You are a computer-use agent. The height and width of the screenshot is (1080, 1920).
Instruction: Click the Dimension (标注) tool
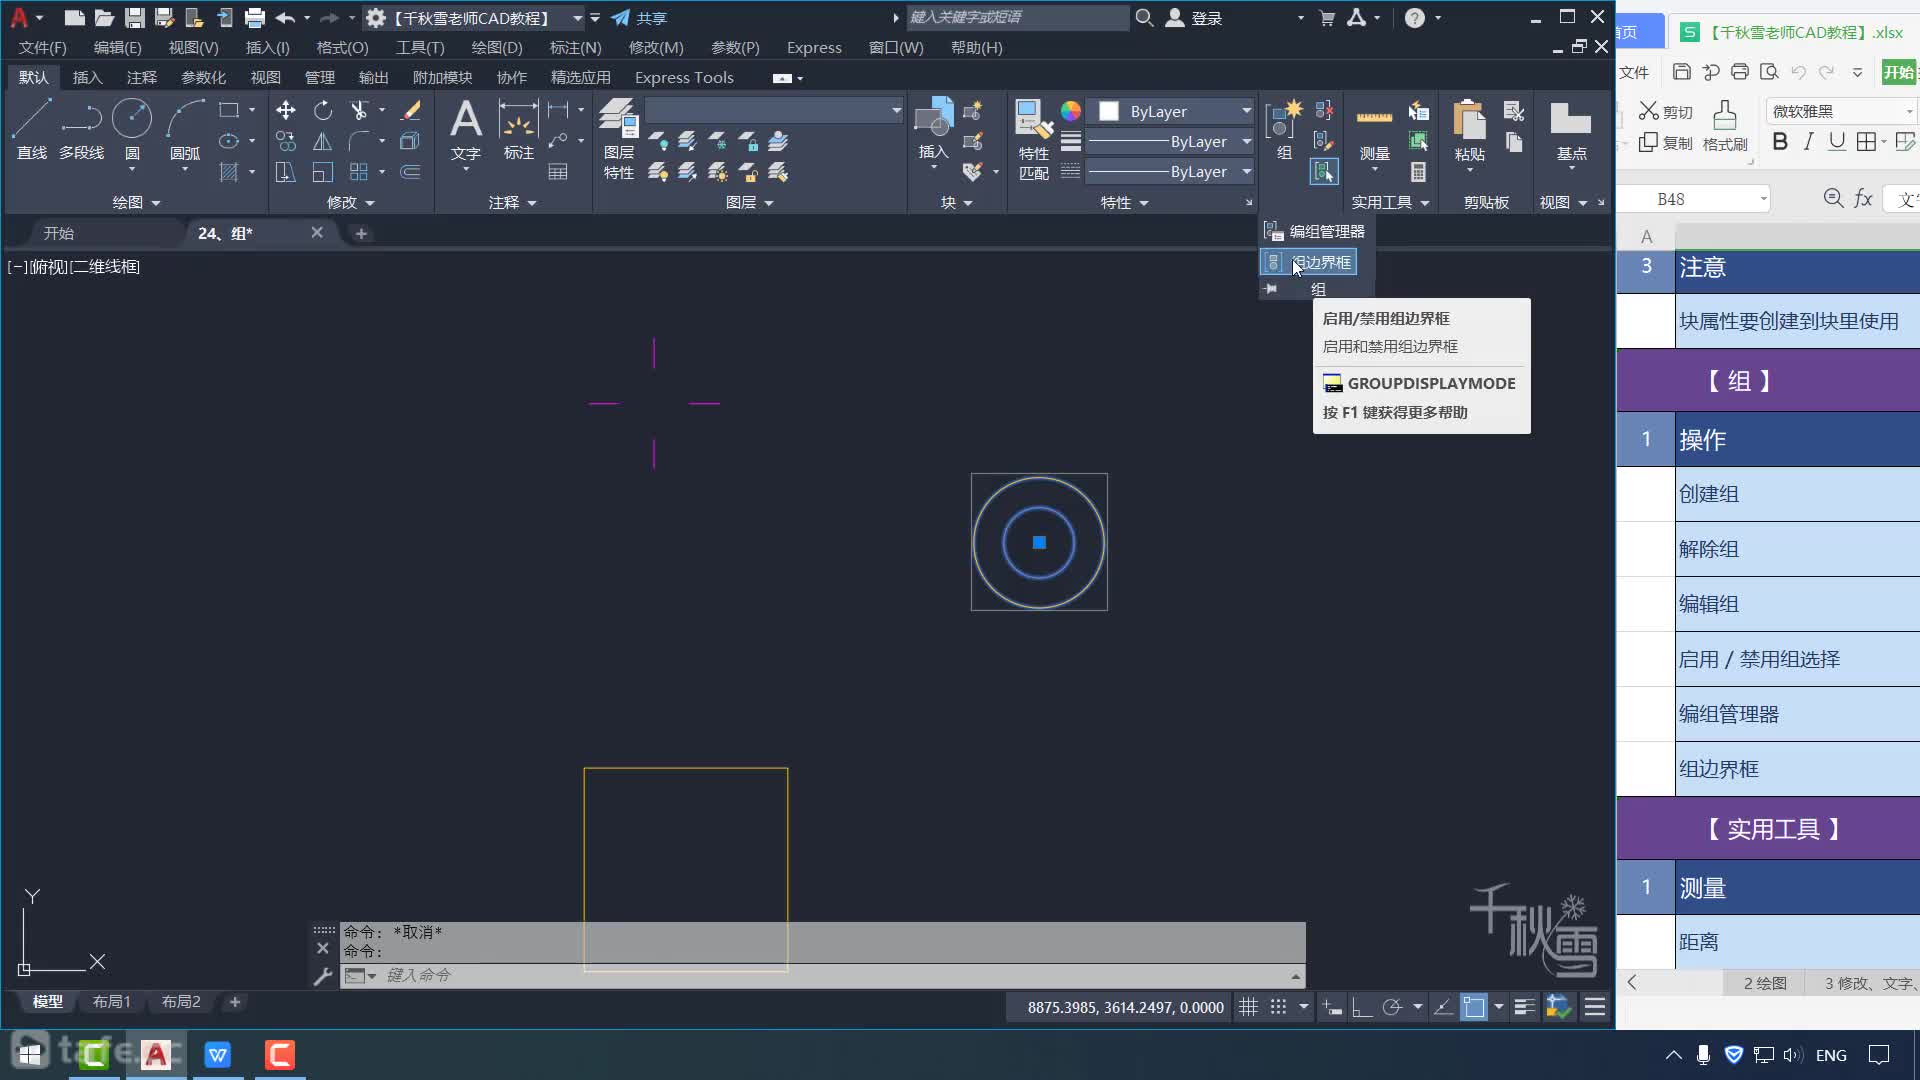click(518, 129)
